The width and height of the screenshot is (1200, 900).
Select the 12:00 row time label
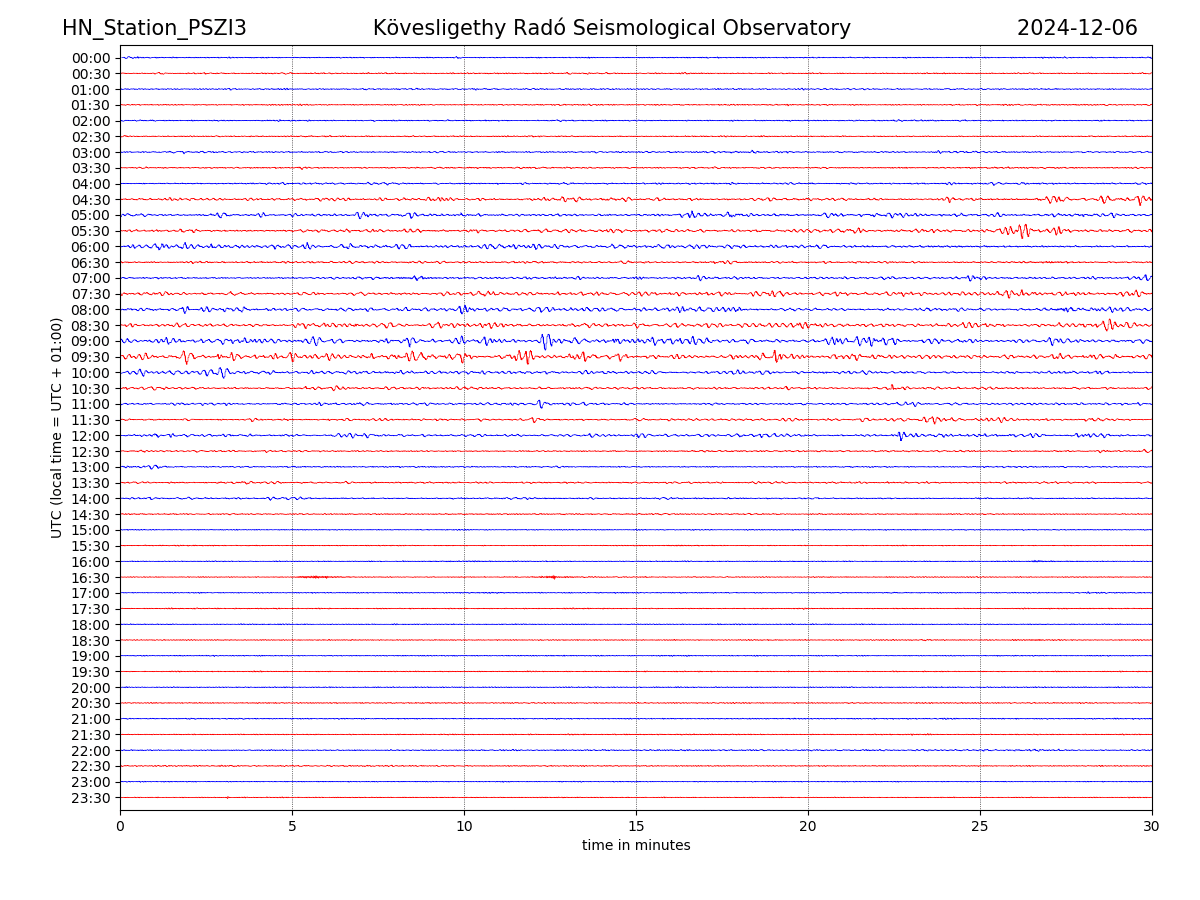[x=91, y=436]
